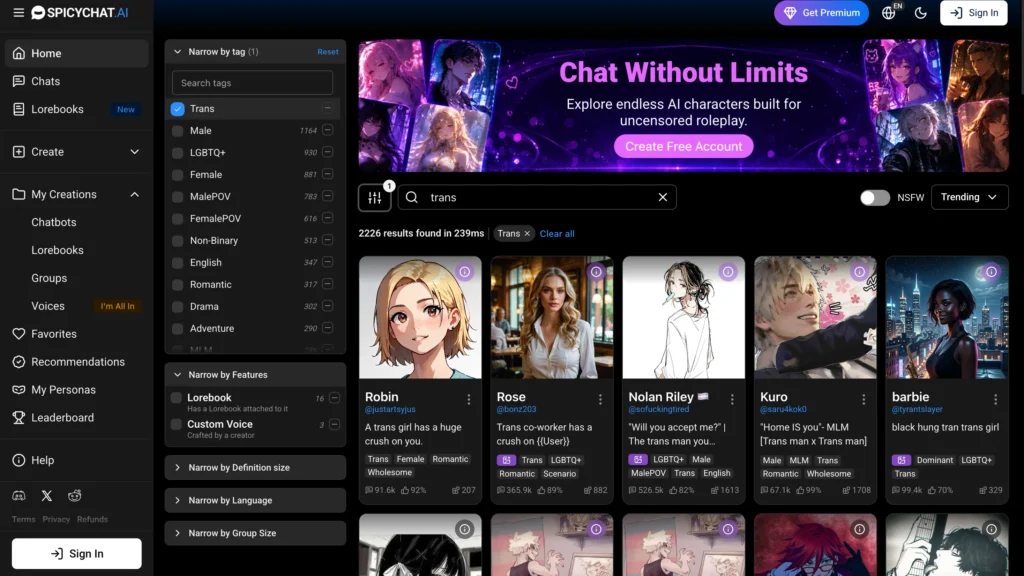The height and width of the screenshot is (576, 1024).
Task: Open the Discord icon link
Action: point(19,496)
